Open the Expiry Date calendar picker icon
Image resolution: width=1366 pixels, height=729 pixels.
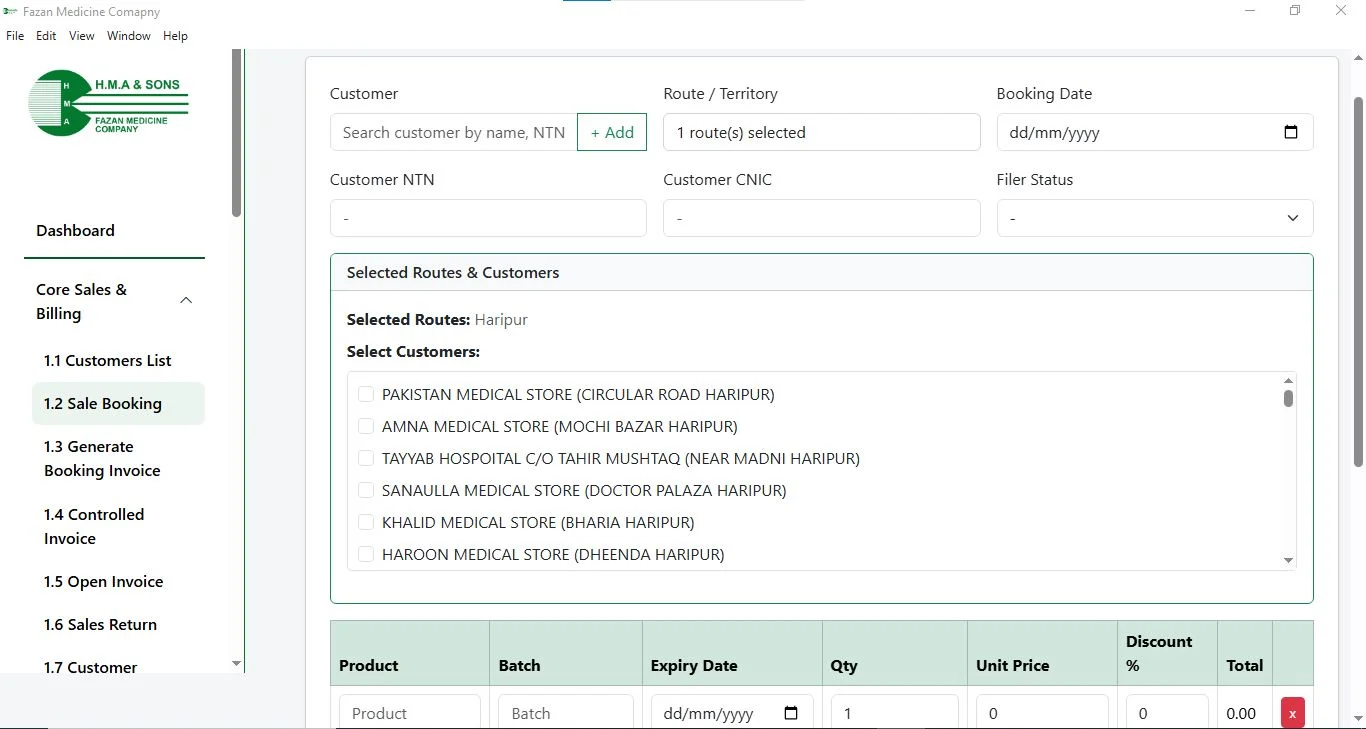tap(791, 713)
